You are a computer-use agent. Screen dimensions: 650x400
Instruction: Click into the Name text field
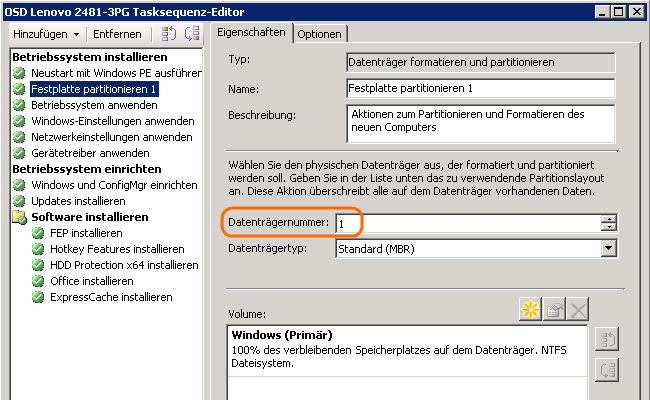[x=478, y=88]
